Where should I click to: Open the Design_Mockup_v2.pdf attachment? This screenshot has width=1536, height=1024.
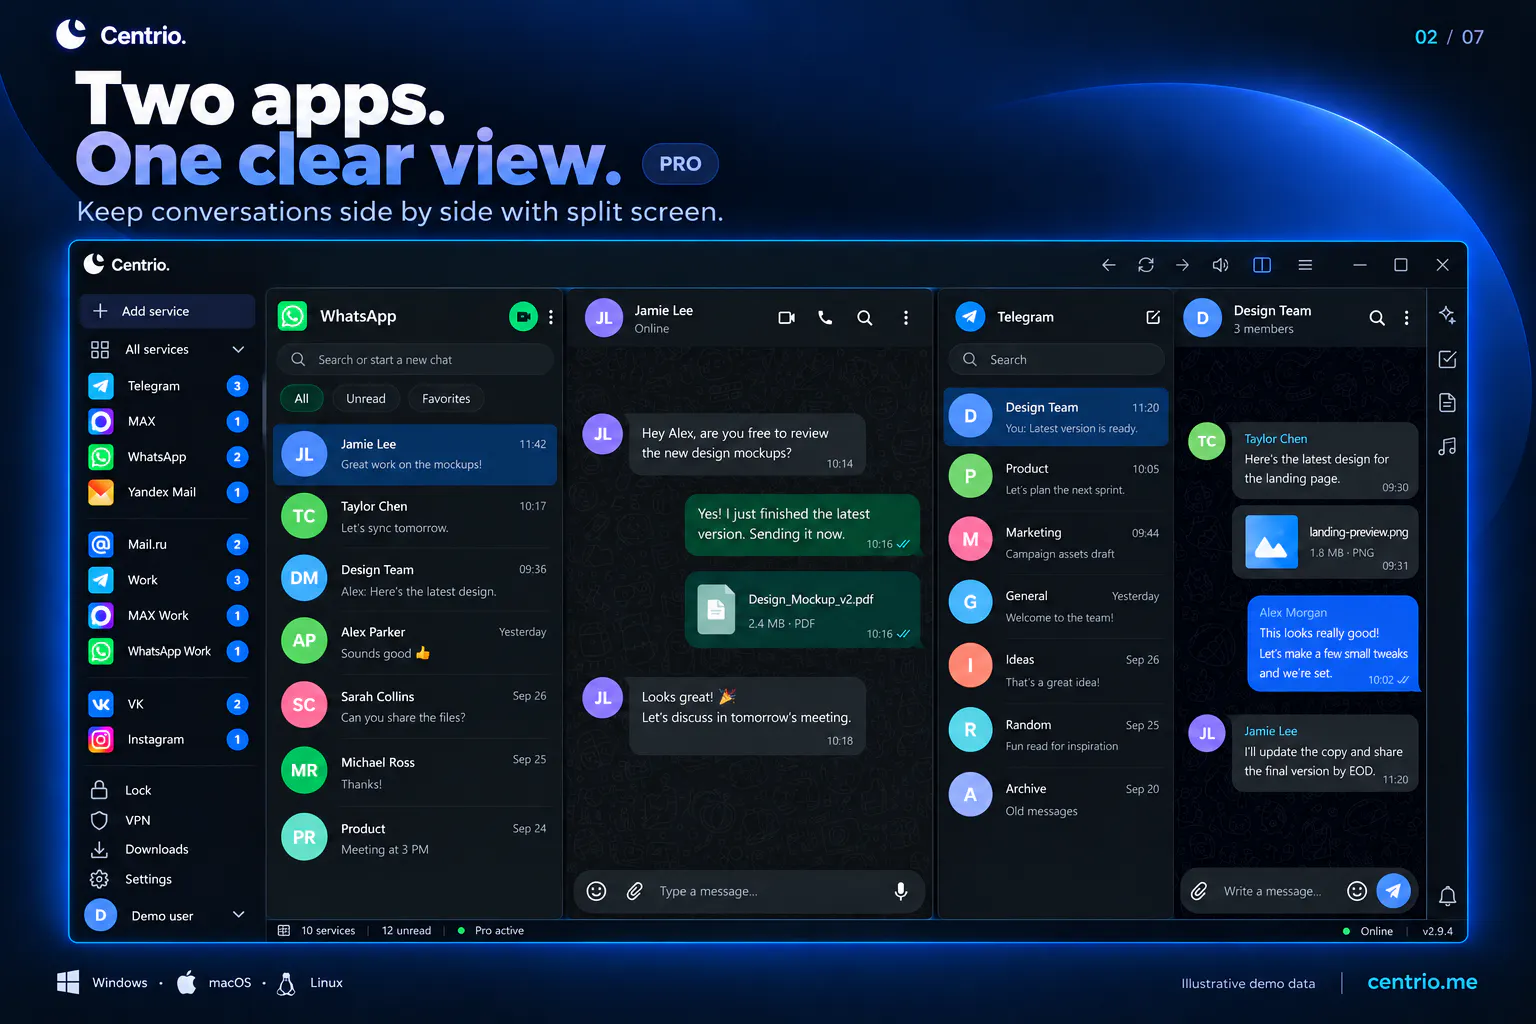802,610
